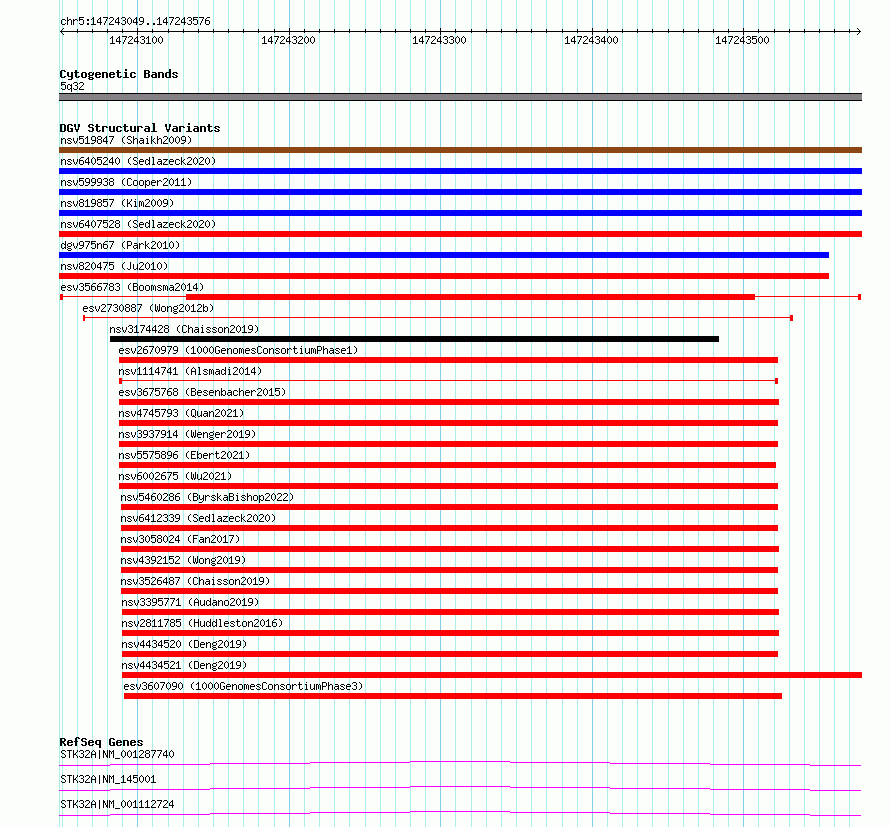Select the long red bar under nsv4434521
890x827 pixels.
coord(492,675)
